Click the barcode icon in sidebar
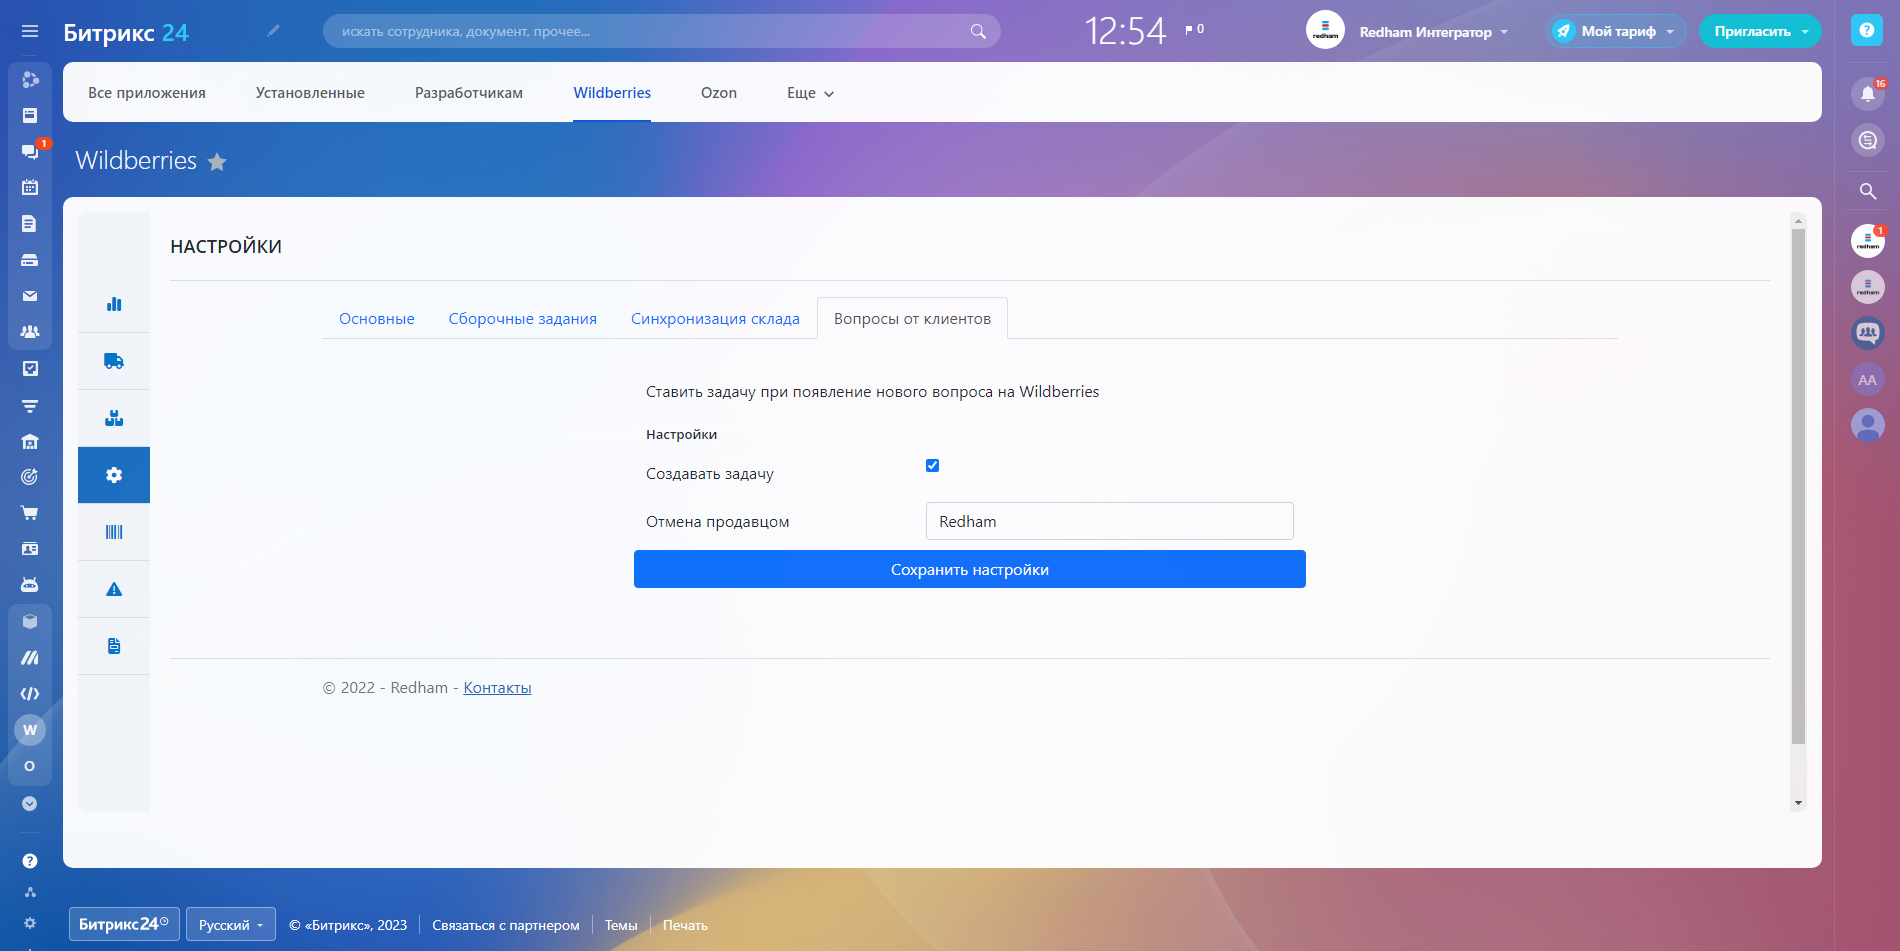 click(x=114, y=532)
